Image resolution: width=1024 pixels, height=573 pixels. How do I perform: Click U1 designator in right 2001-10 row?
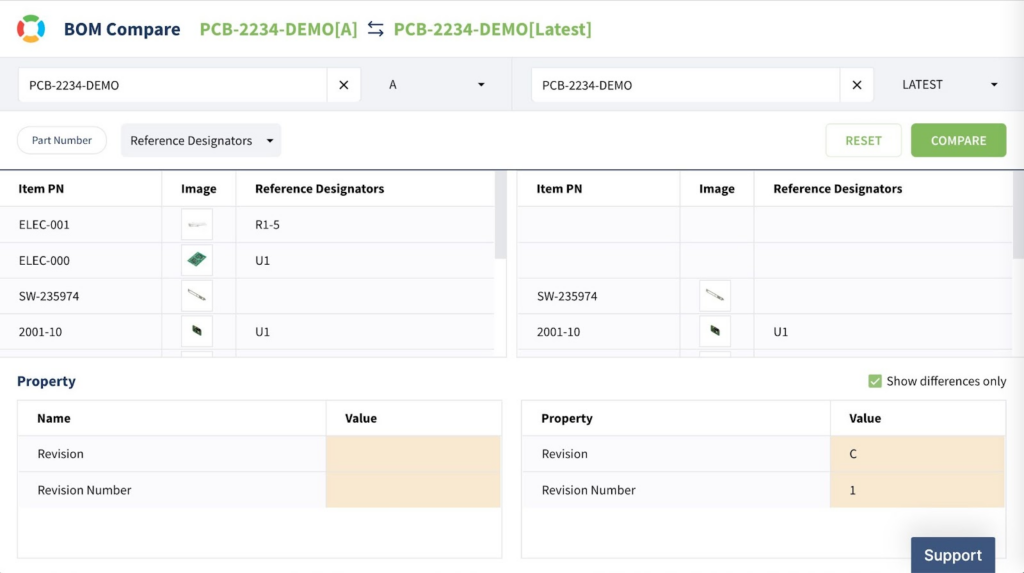coord(884,331)
